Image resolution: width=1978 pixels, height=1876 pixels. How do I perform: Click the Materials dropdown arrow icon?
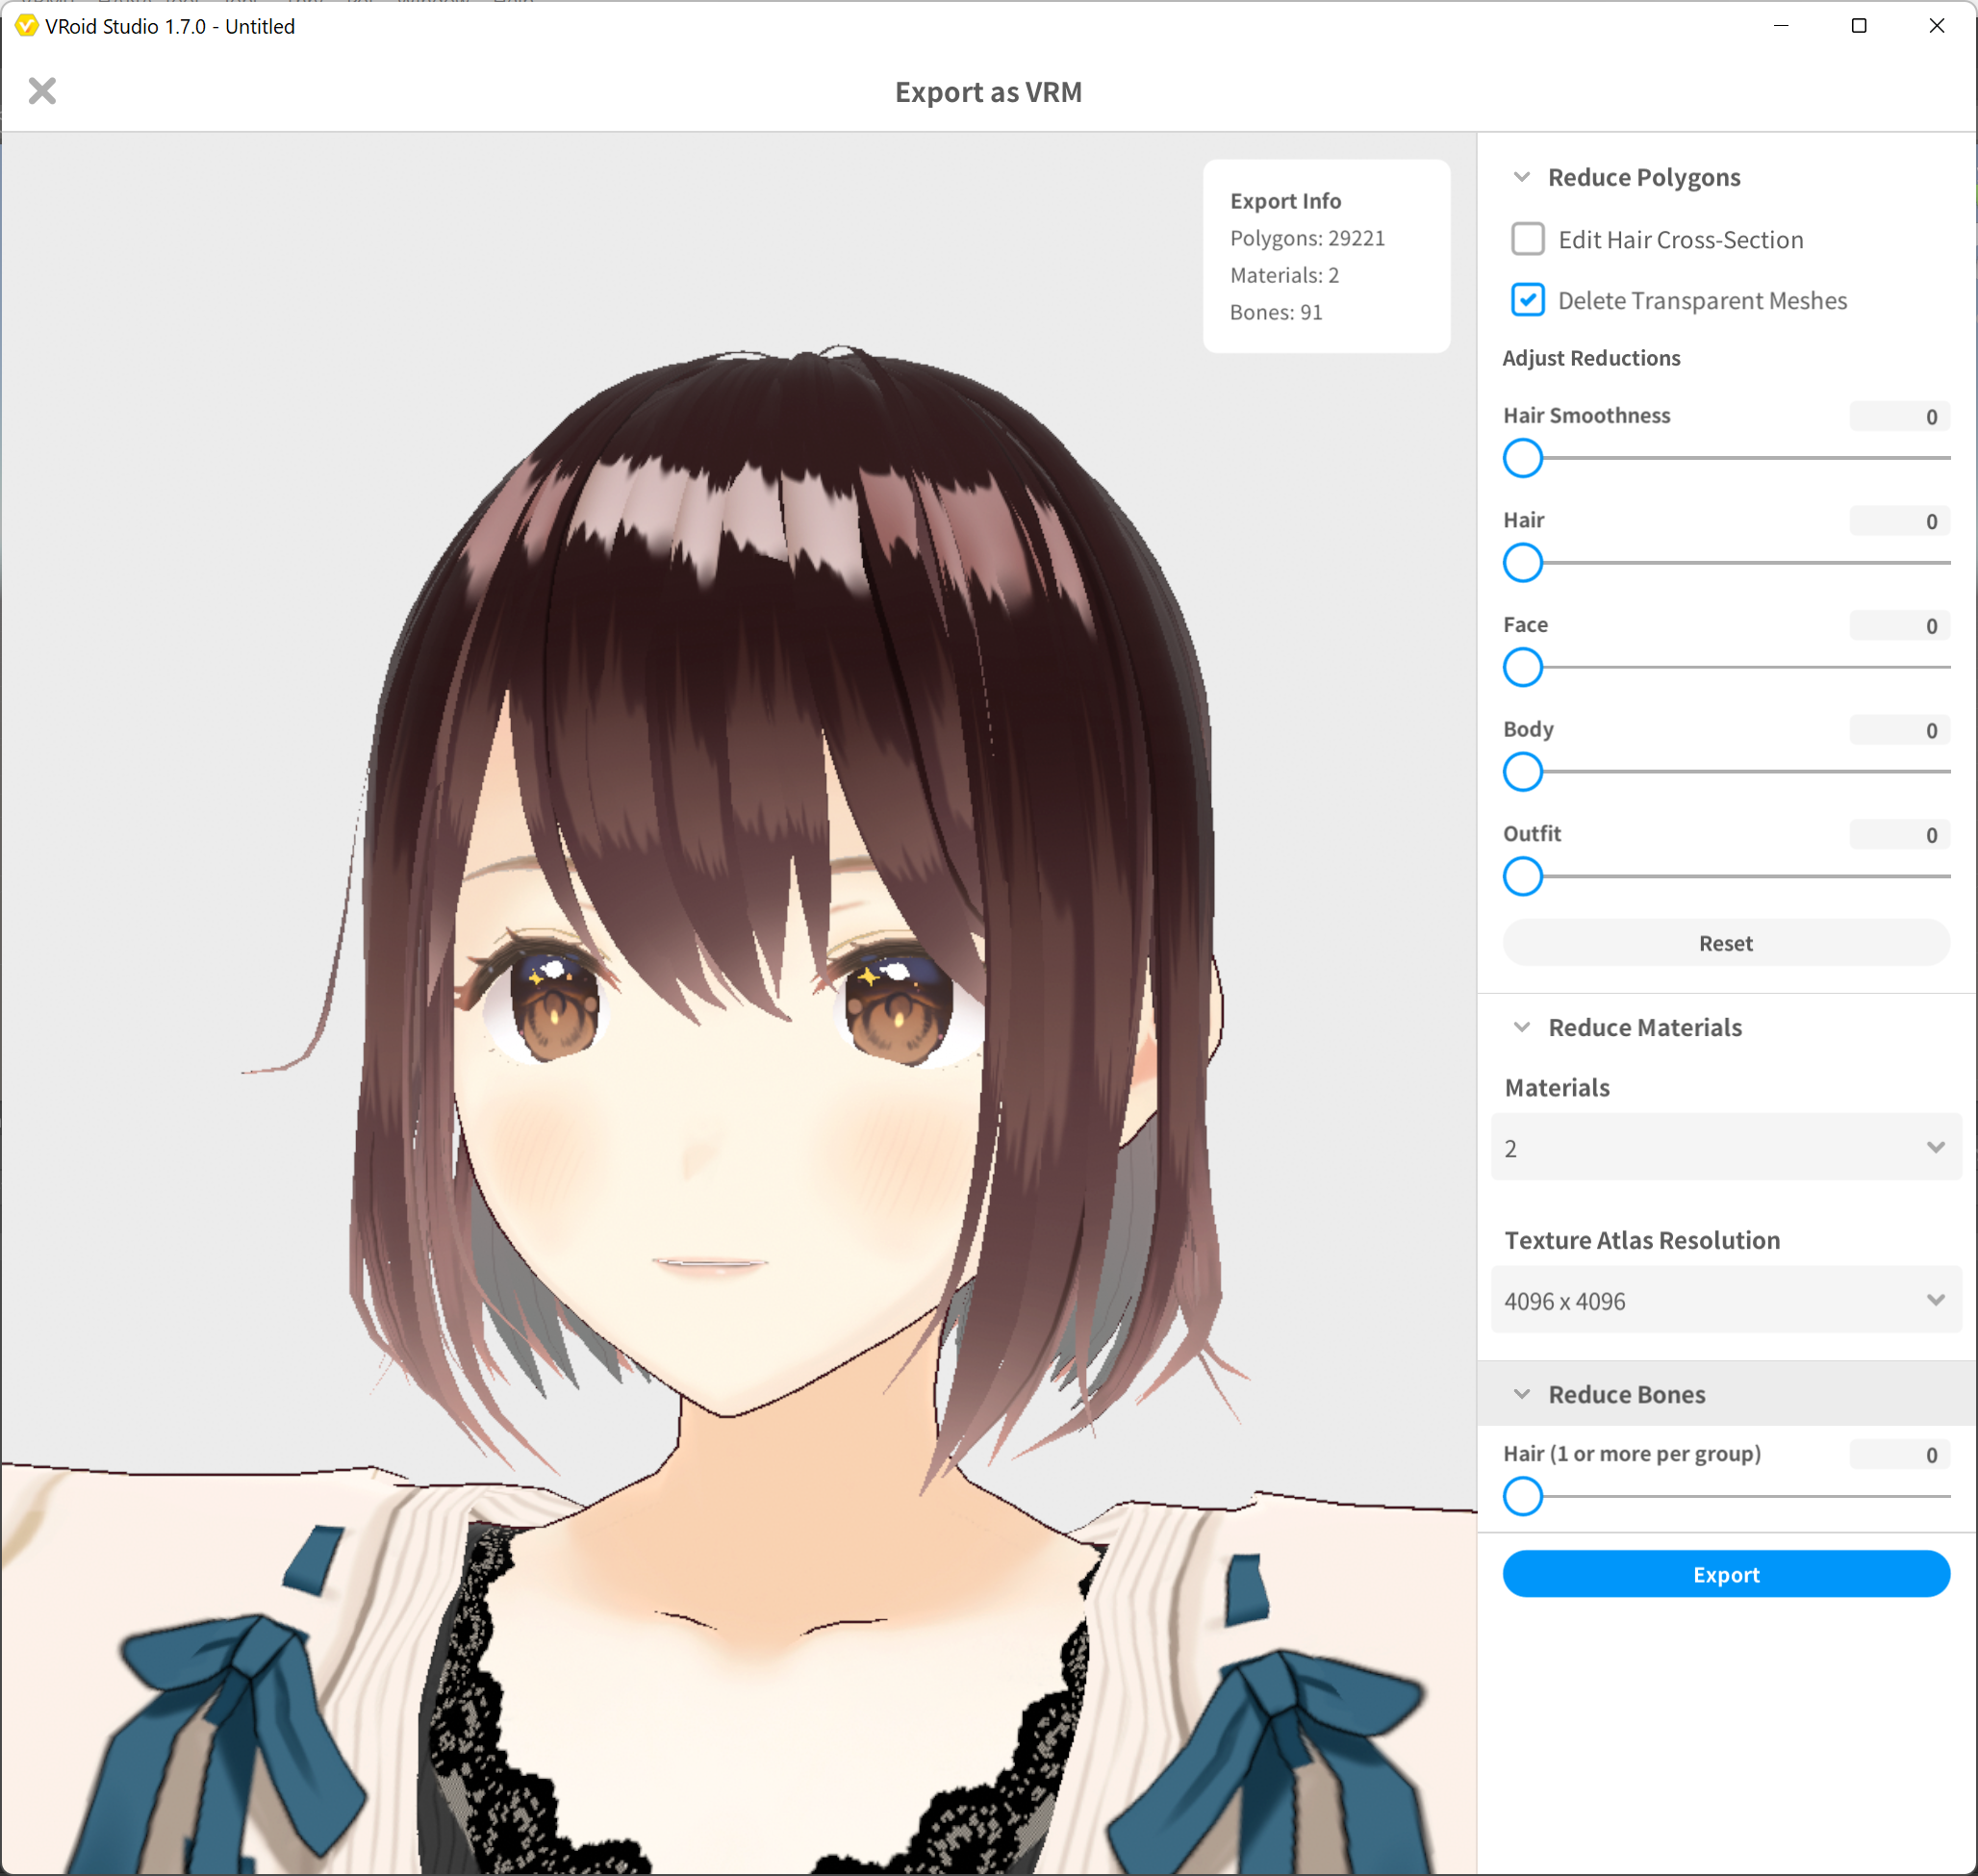pyautogui.click(x=1936, y=1147)
